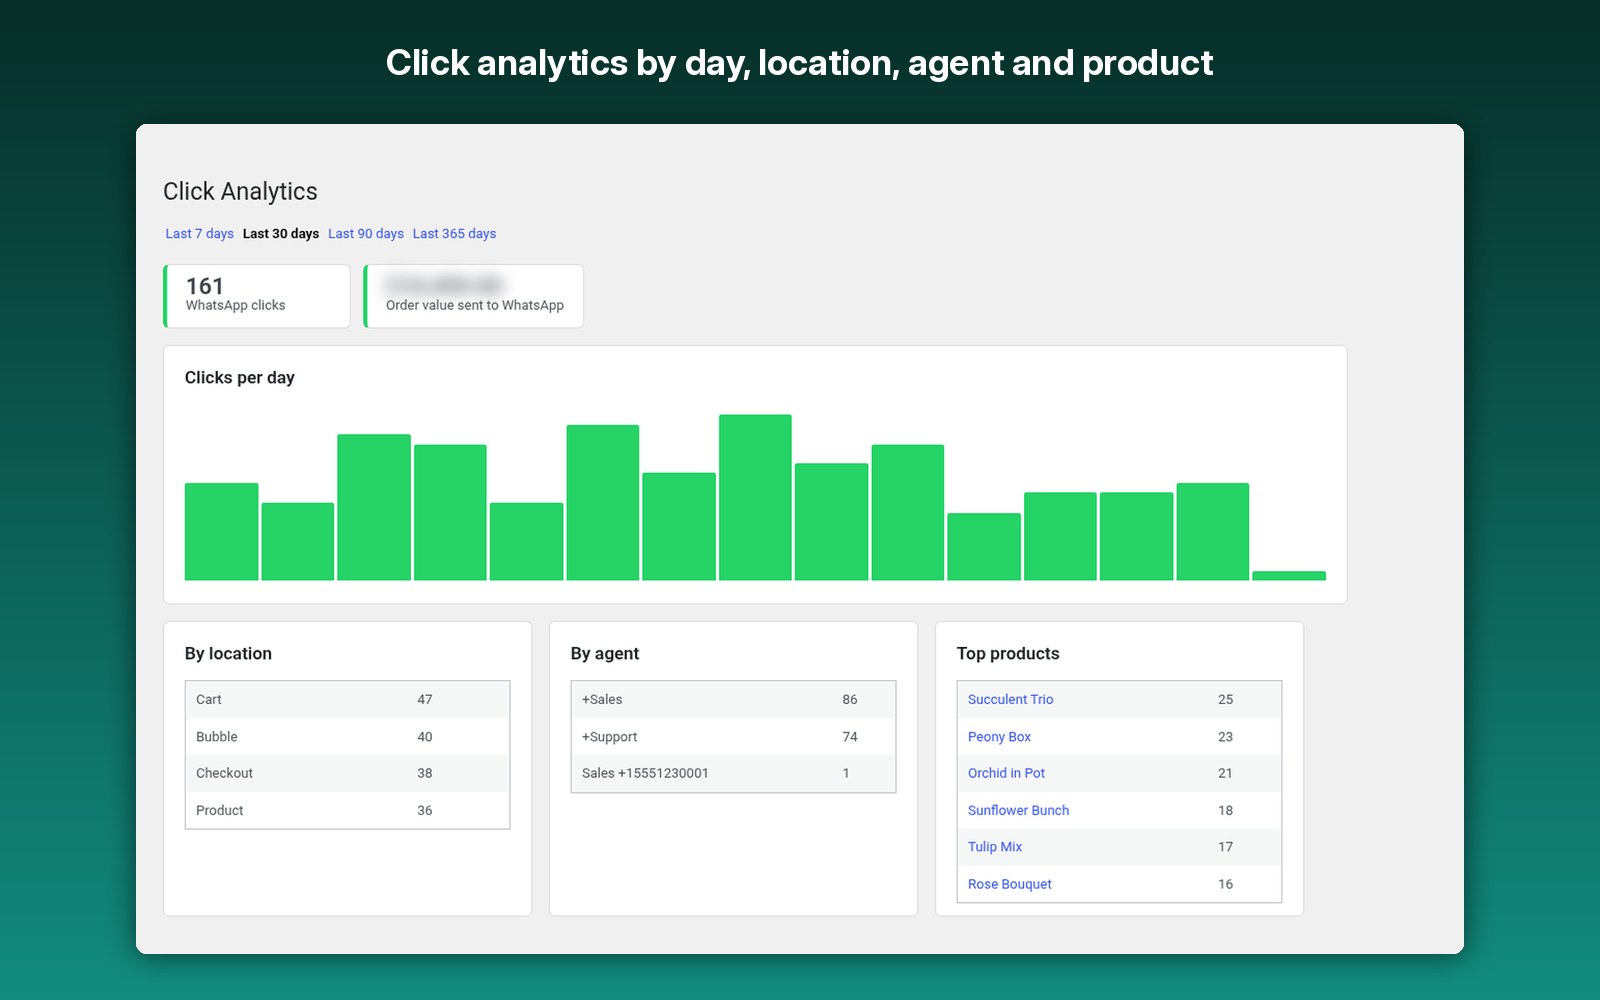Click the shortest bar in Clicks per day chart
The image size is (1600, 1000).
pyautogui.click(x=1289, y=576)
